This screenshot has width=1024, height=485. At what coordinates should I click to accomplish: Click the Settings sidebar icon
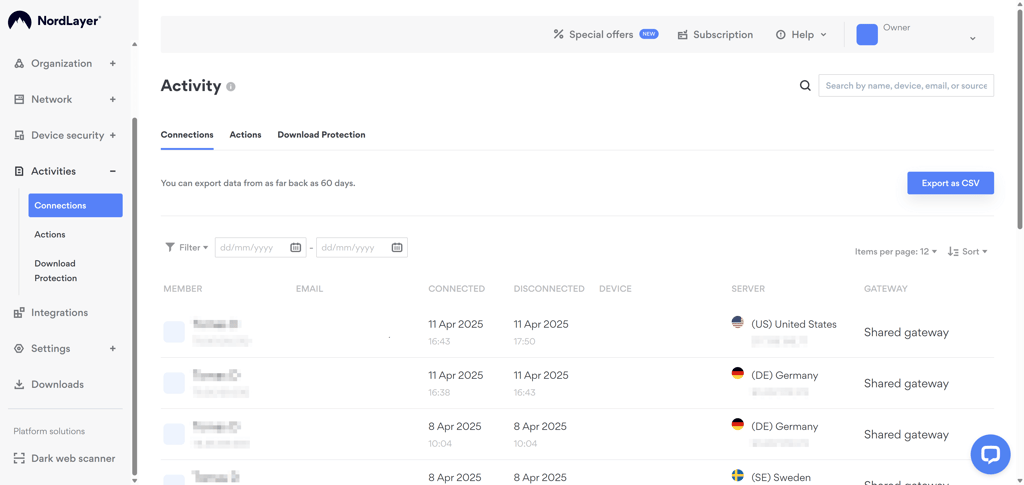(19, 349)
